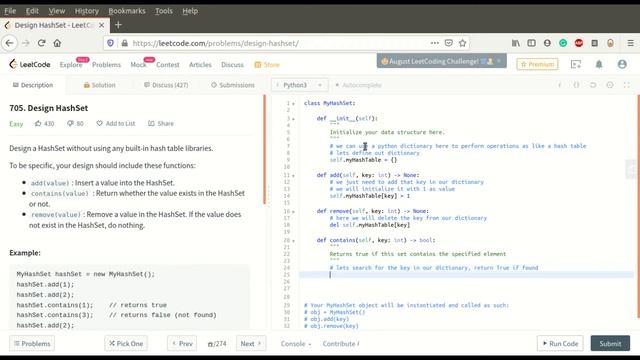The width and height of the screenshot is (640, 360).
Task: Bookmark this page with the star
Action: (x=462, y=43)
